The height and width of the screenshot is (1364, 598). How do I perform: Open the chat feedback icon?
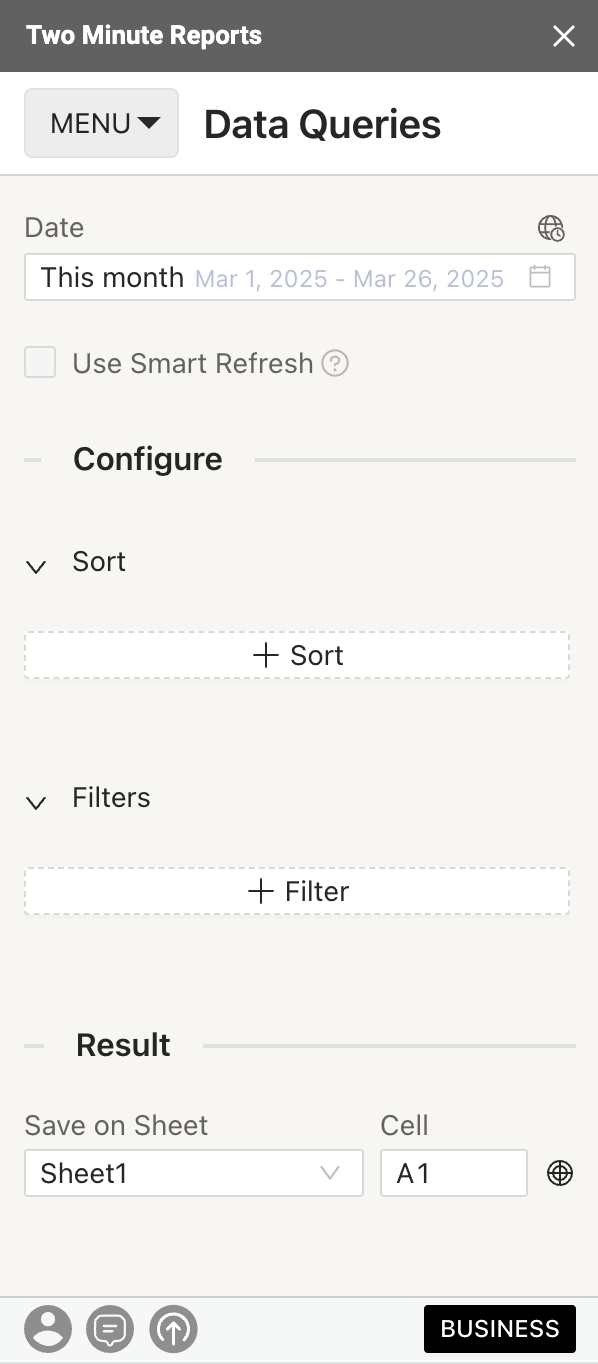click(110, 1329)
